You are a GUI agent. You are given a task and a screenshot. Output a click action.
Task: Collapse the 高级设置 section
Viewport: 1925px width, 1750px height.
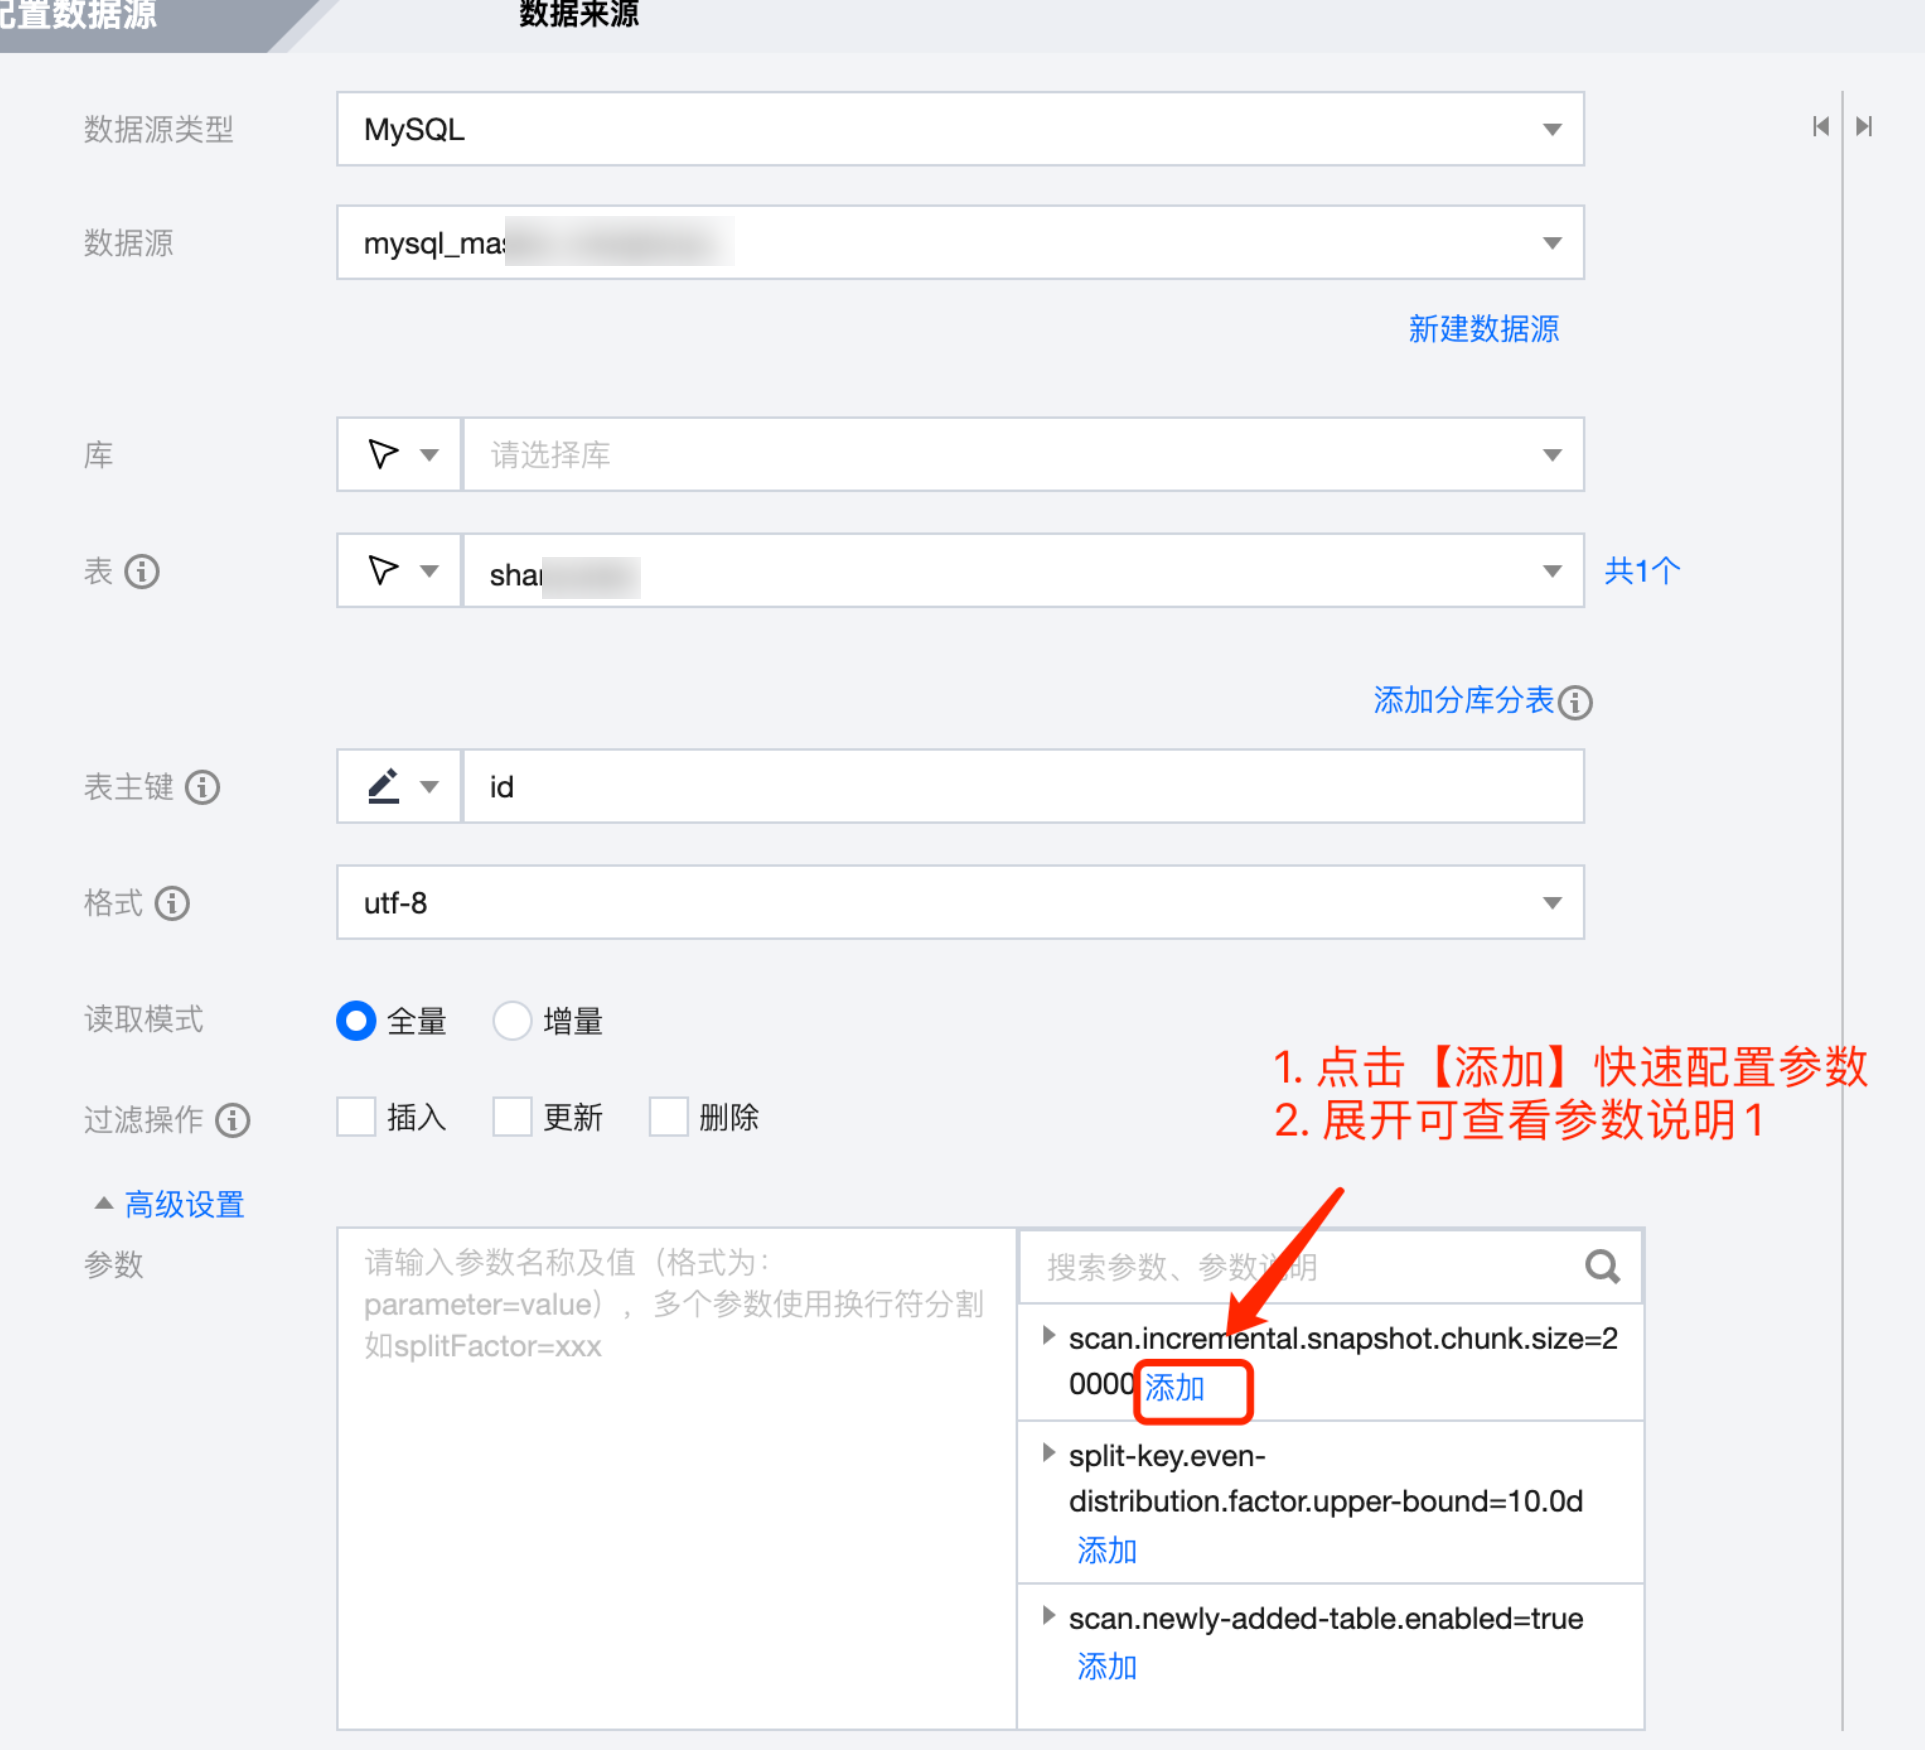pos(170,1204)
